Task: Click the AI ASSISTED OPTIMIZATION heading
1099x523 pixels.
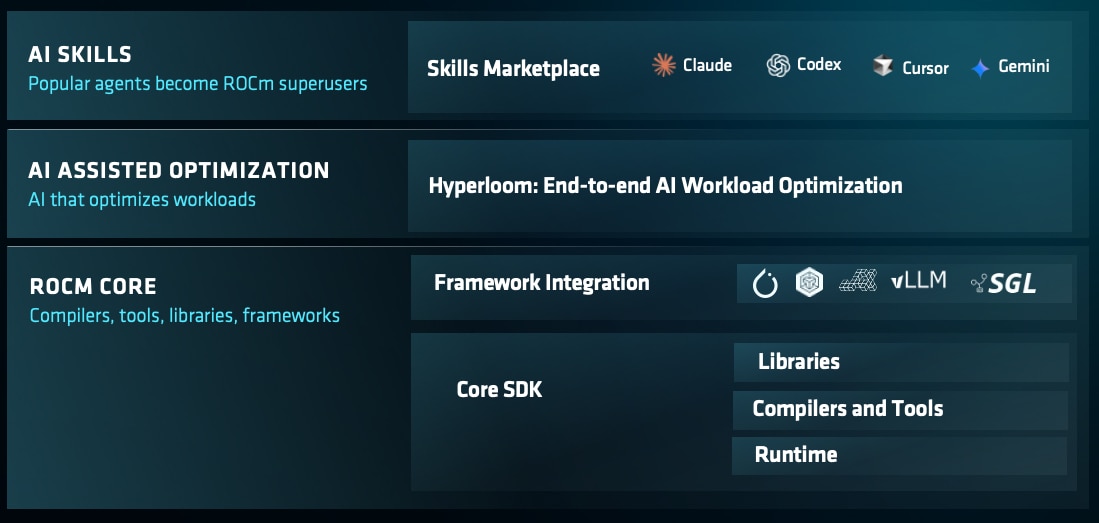Action: point(179,170)
